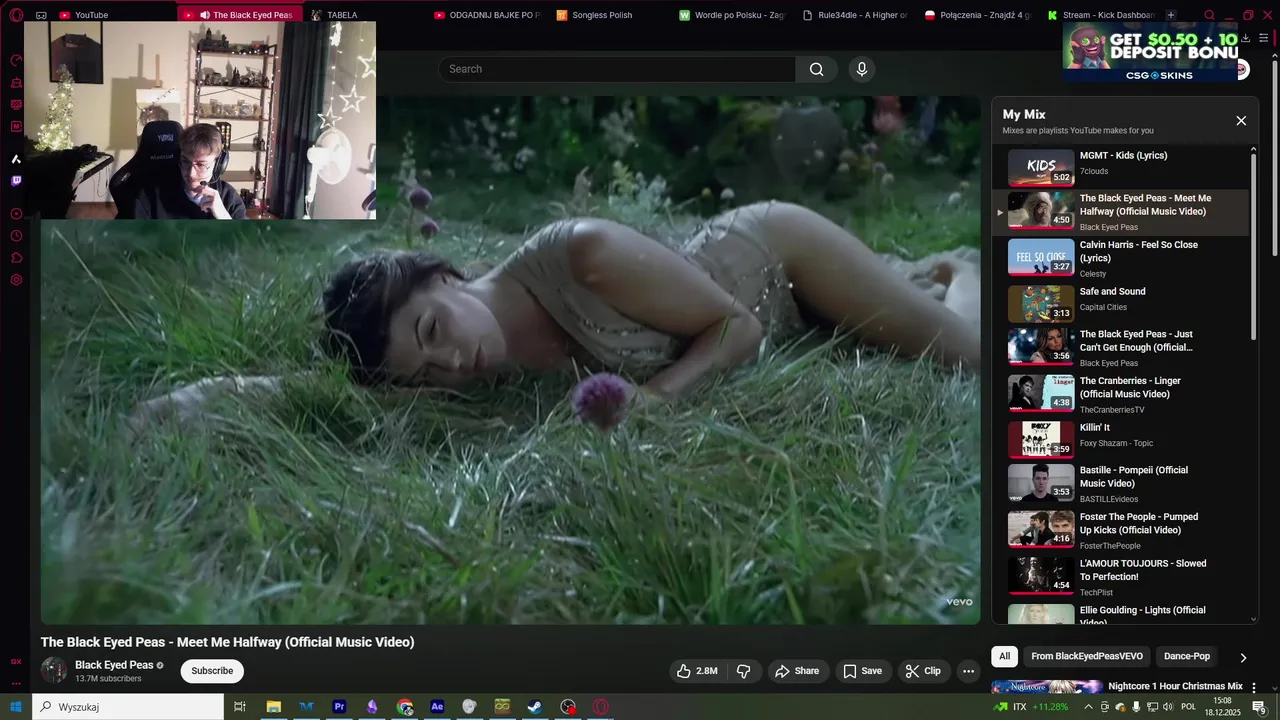Dislike the video with thumbs down
The height and width of the screenshot is (720, 1280).
tap(744, 671)
